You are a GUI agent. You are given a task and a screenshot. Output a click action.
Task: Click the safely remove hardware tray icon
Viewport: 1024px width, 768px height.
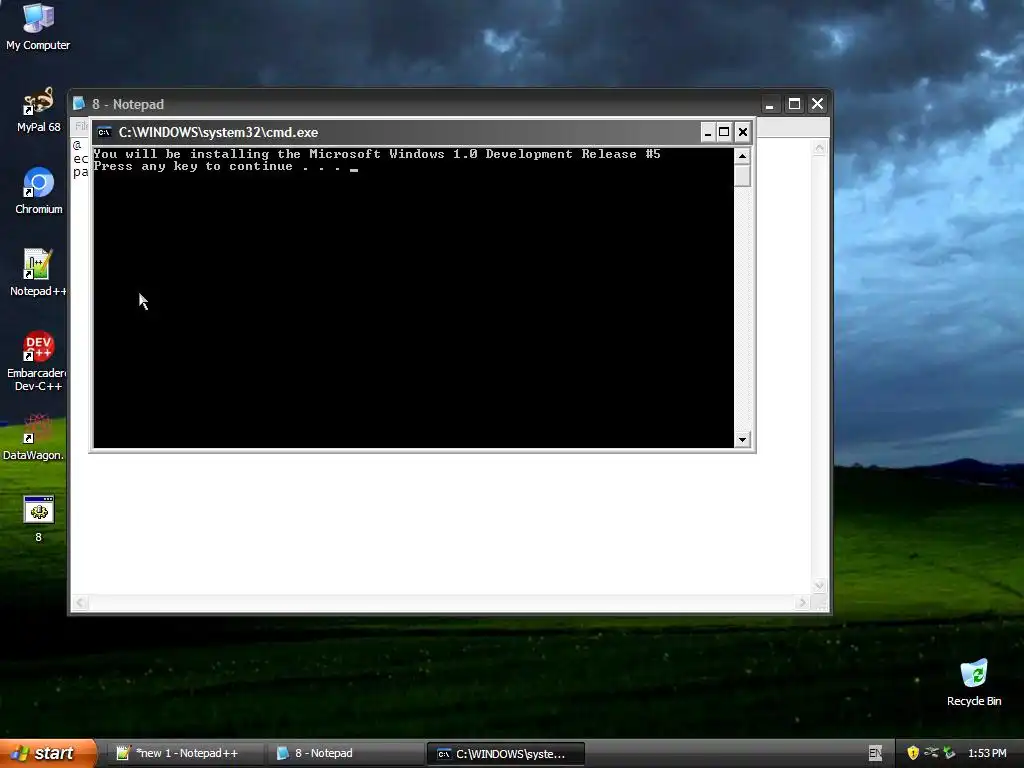(x=950, y=754)
